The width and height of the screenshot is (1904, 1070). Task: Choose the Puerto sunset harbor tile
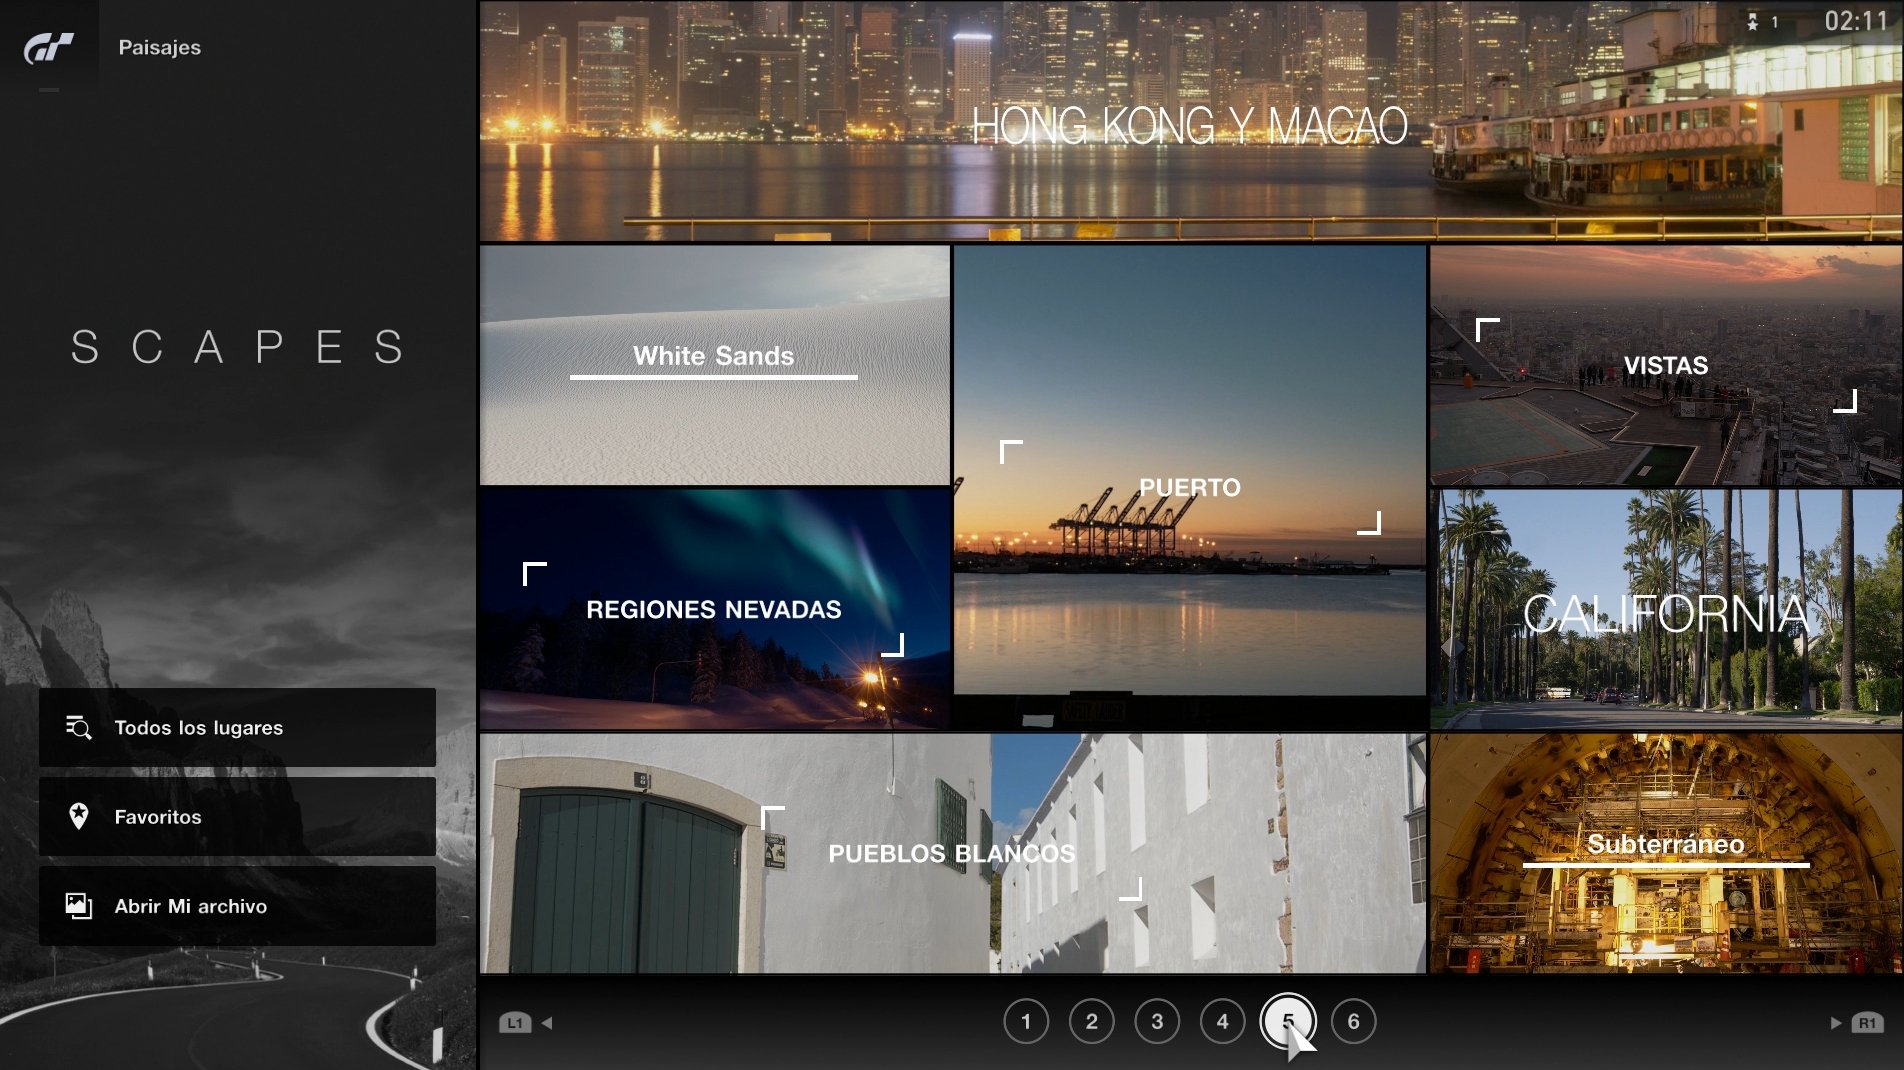[1189, 487]
